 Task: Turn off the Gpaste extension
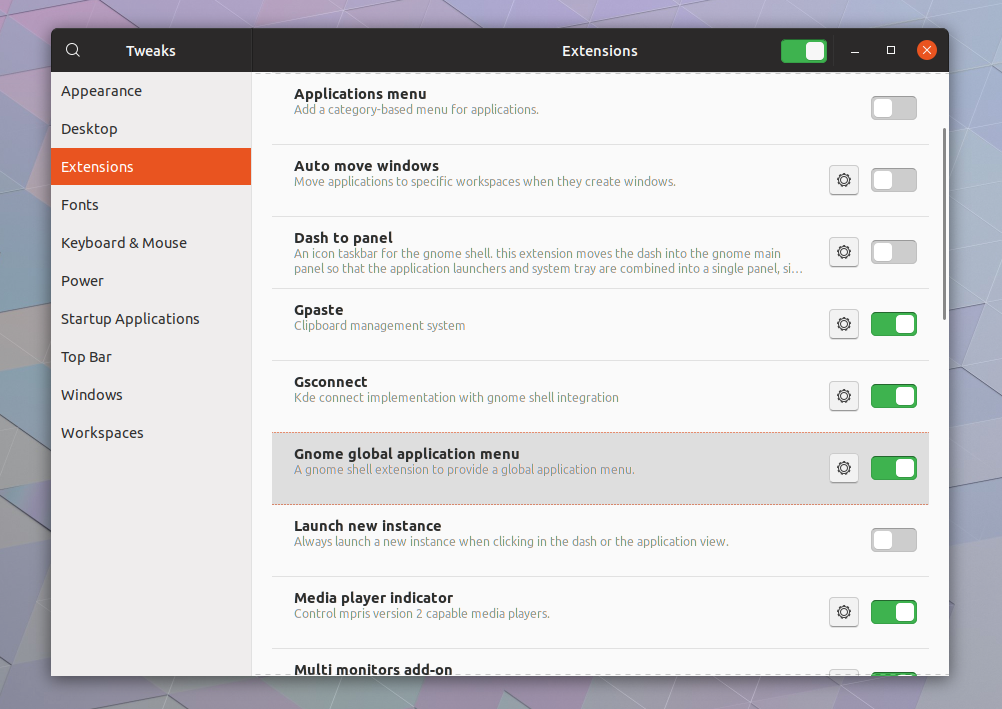point(893,324)
